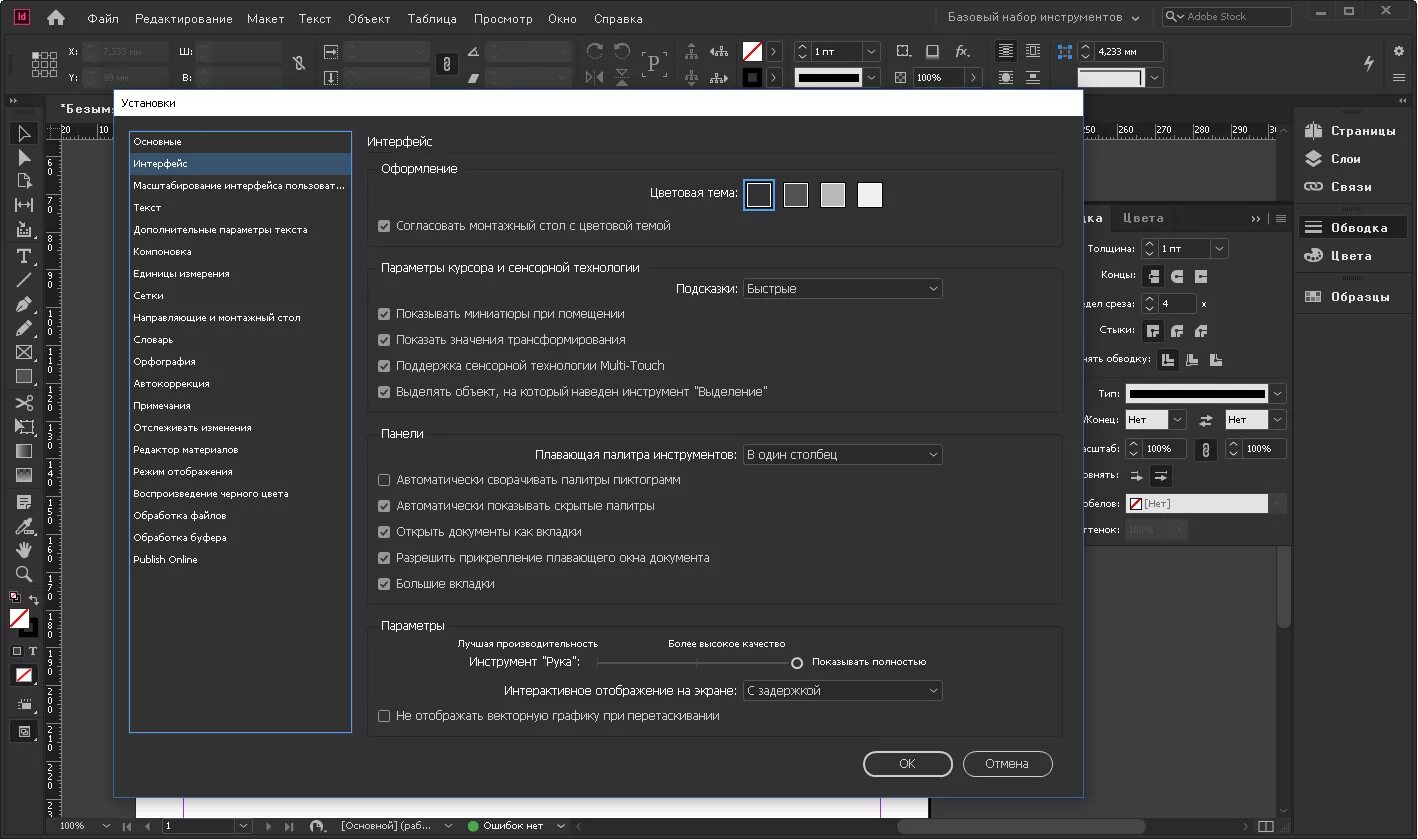Choose the darkest color theme swatch
Image resolution: width=1418 pixels, height=840 pixels.
click(759, 195)
